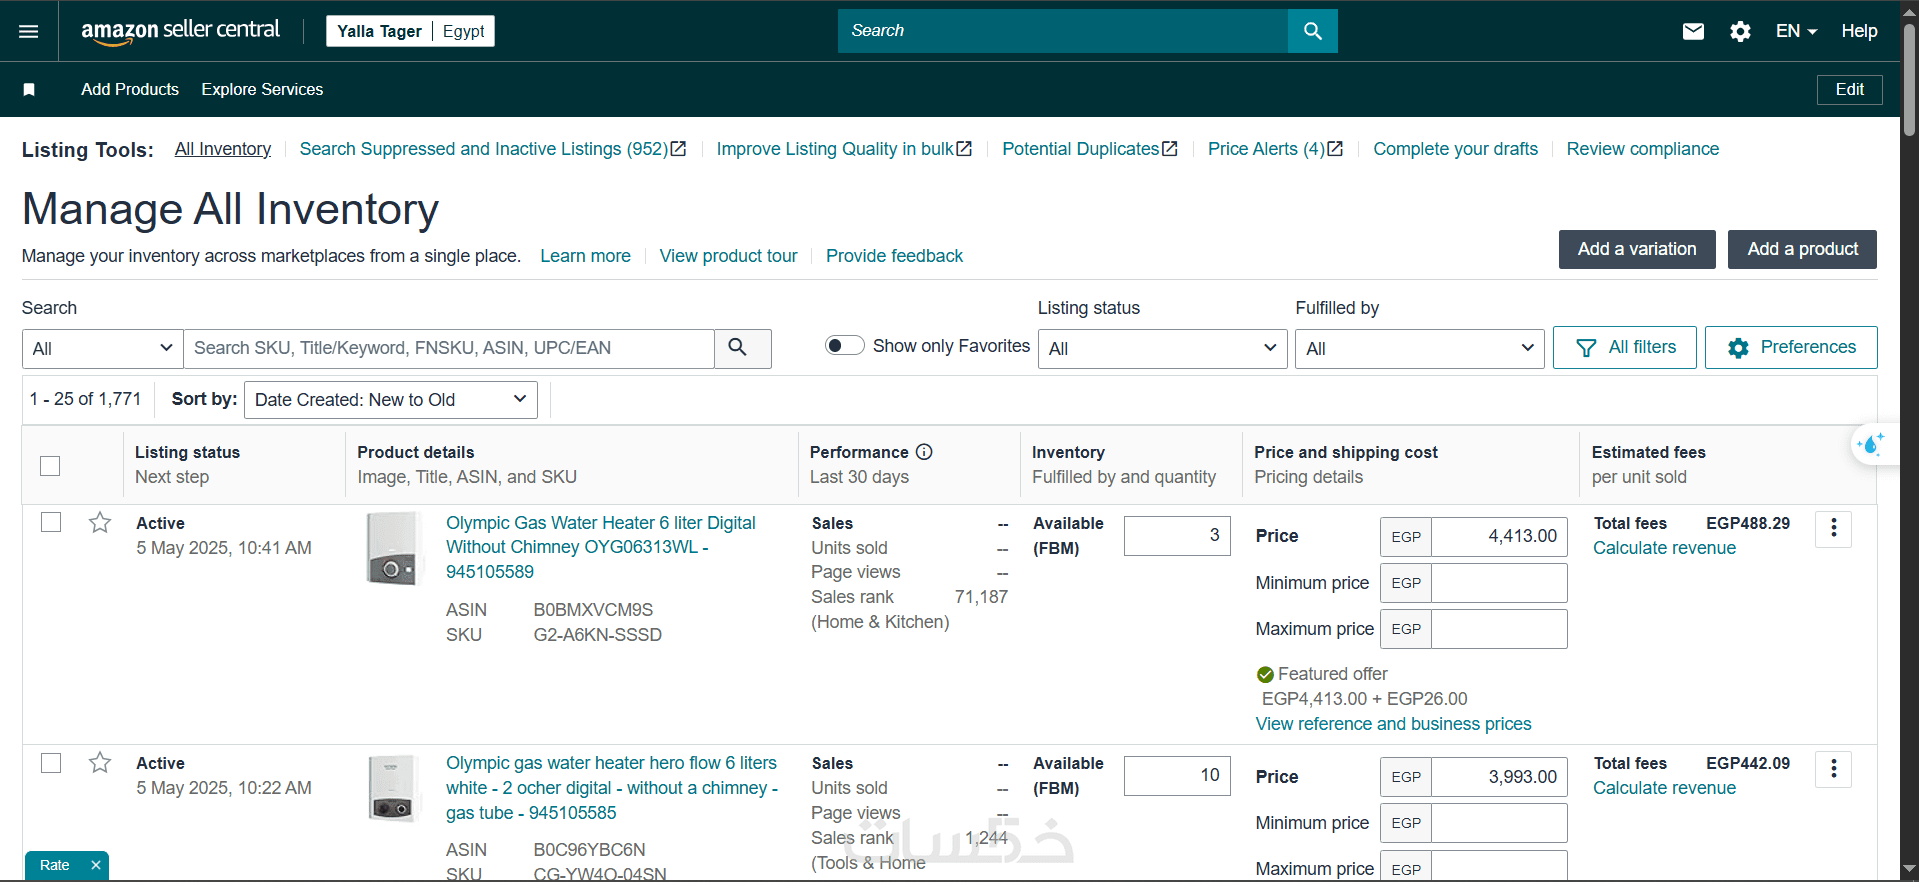Open Olympic gas water heater hero flow title
The width and height of the screenshot is (1919, 882).
[612, 788]
